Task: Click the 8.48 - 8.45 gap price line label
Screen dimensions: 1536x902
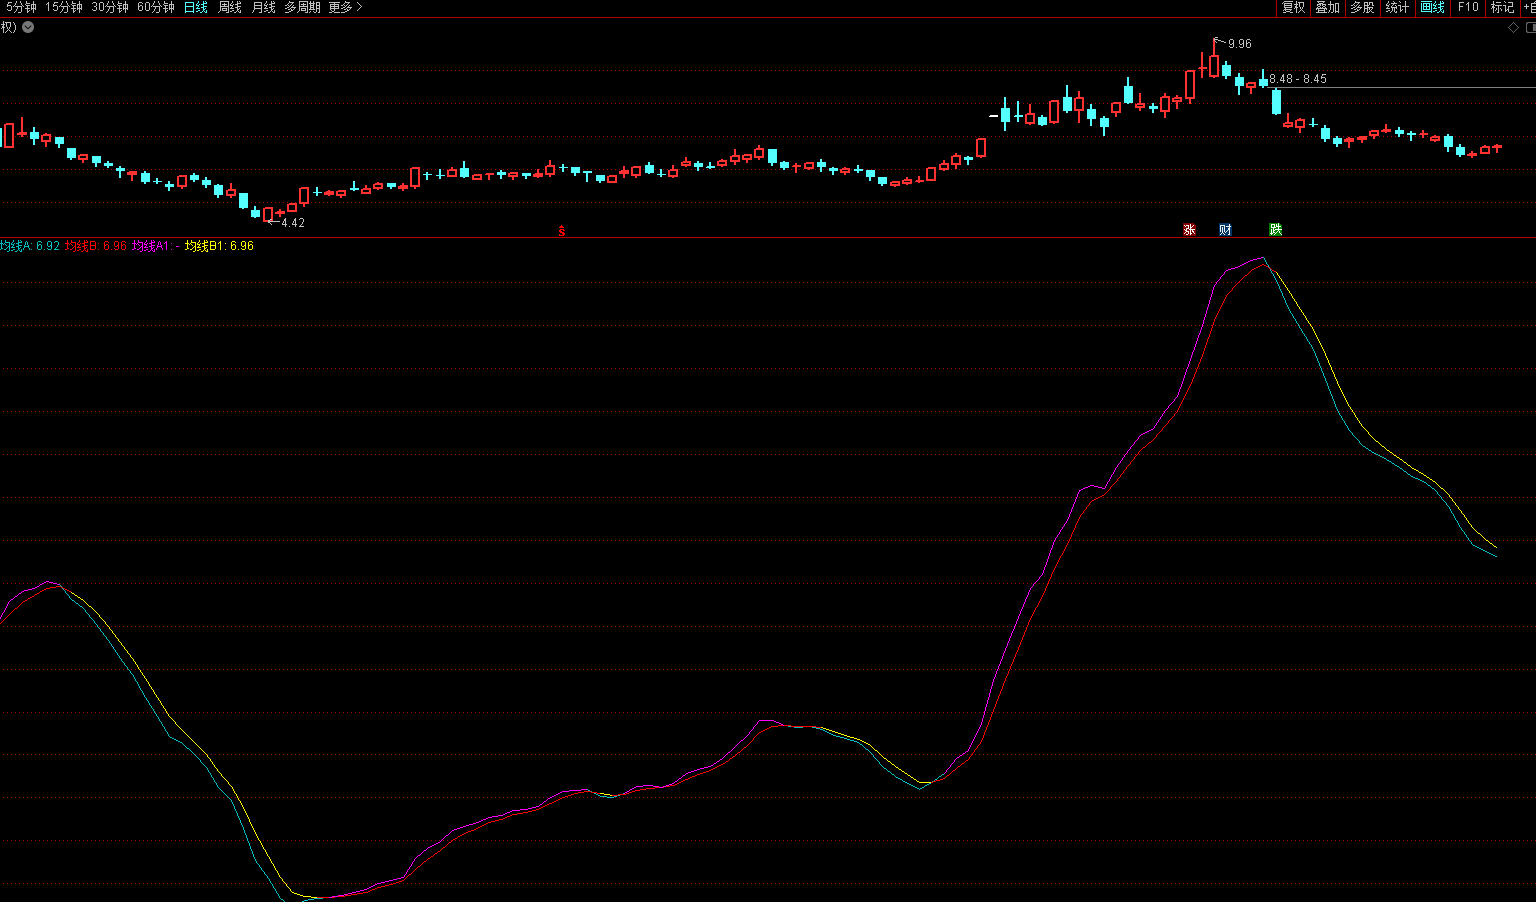Action: click(1298, 79)
